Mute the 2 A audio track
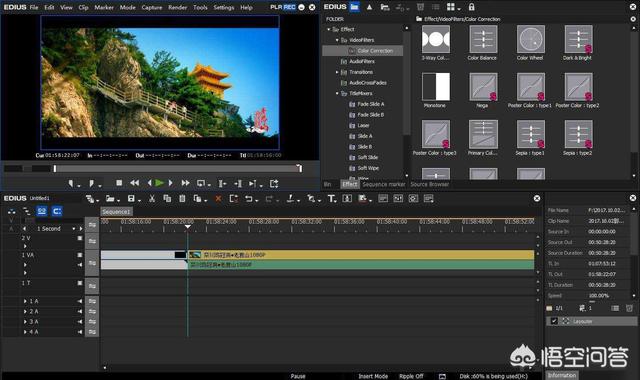This screenshot has height=380, width=640. coord(80,311)
